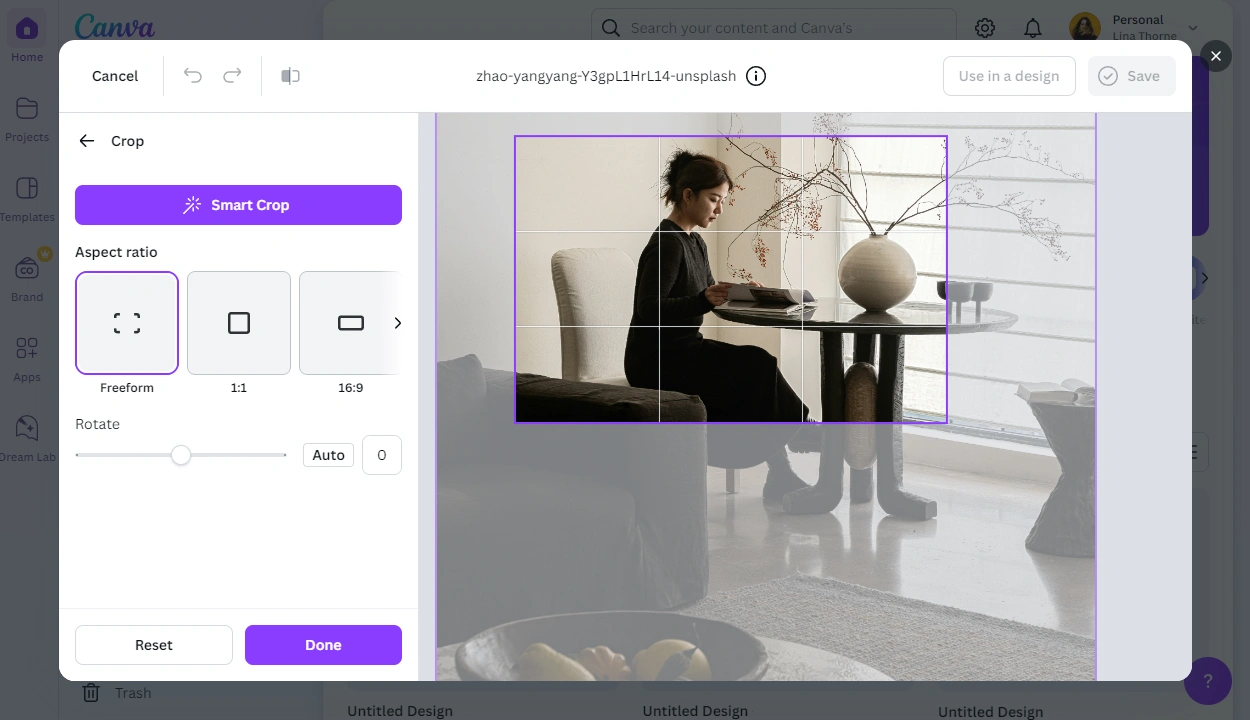
Task: Click the rotation value input field
Action: pyautogui.click(x=382, y=455)
